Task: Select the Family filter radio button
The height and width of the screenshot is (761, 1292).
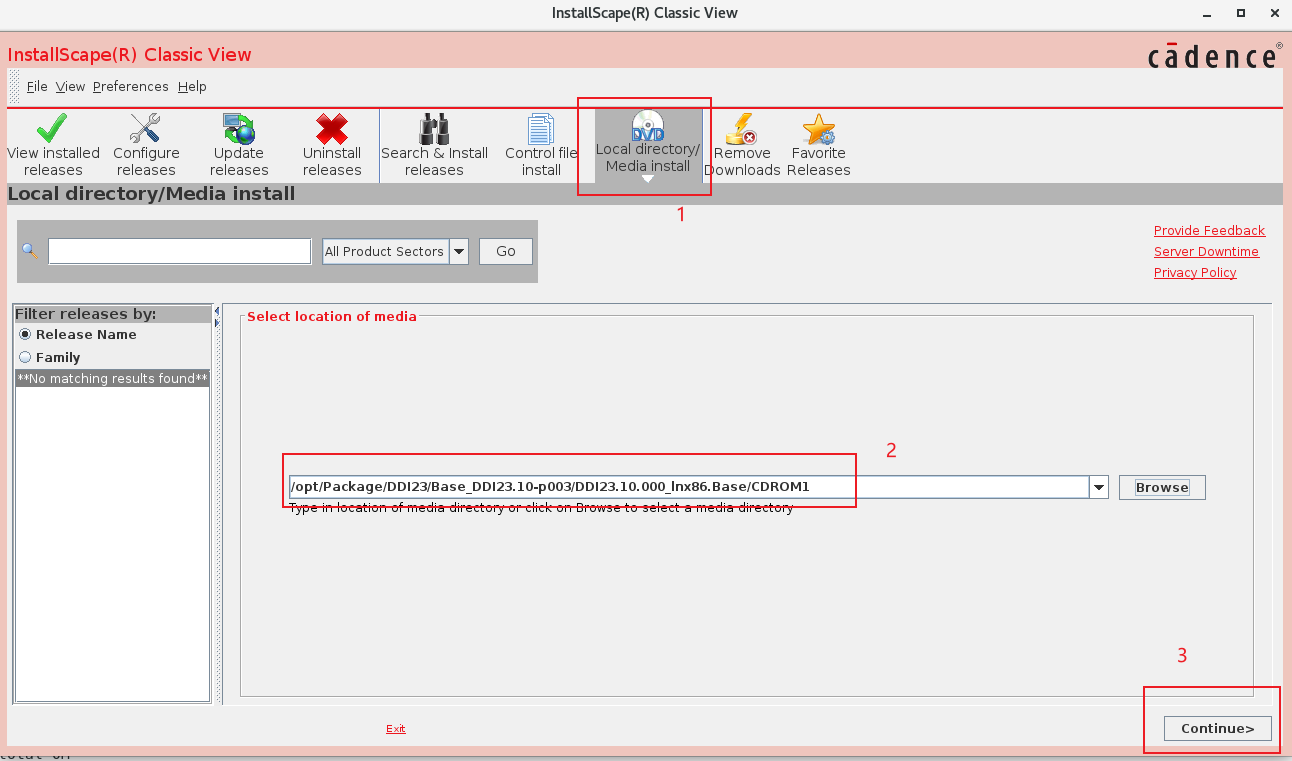Action: pos(25,357)
